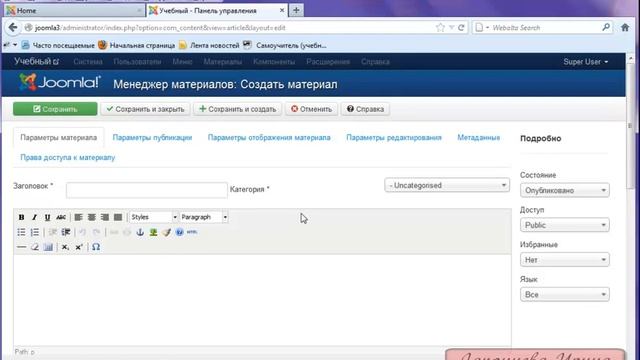Open the Пользователи menu
This screenshot has width=640, height=360.
(137, 62)
